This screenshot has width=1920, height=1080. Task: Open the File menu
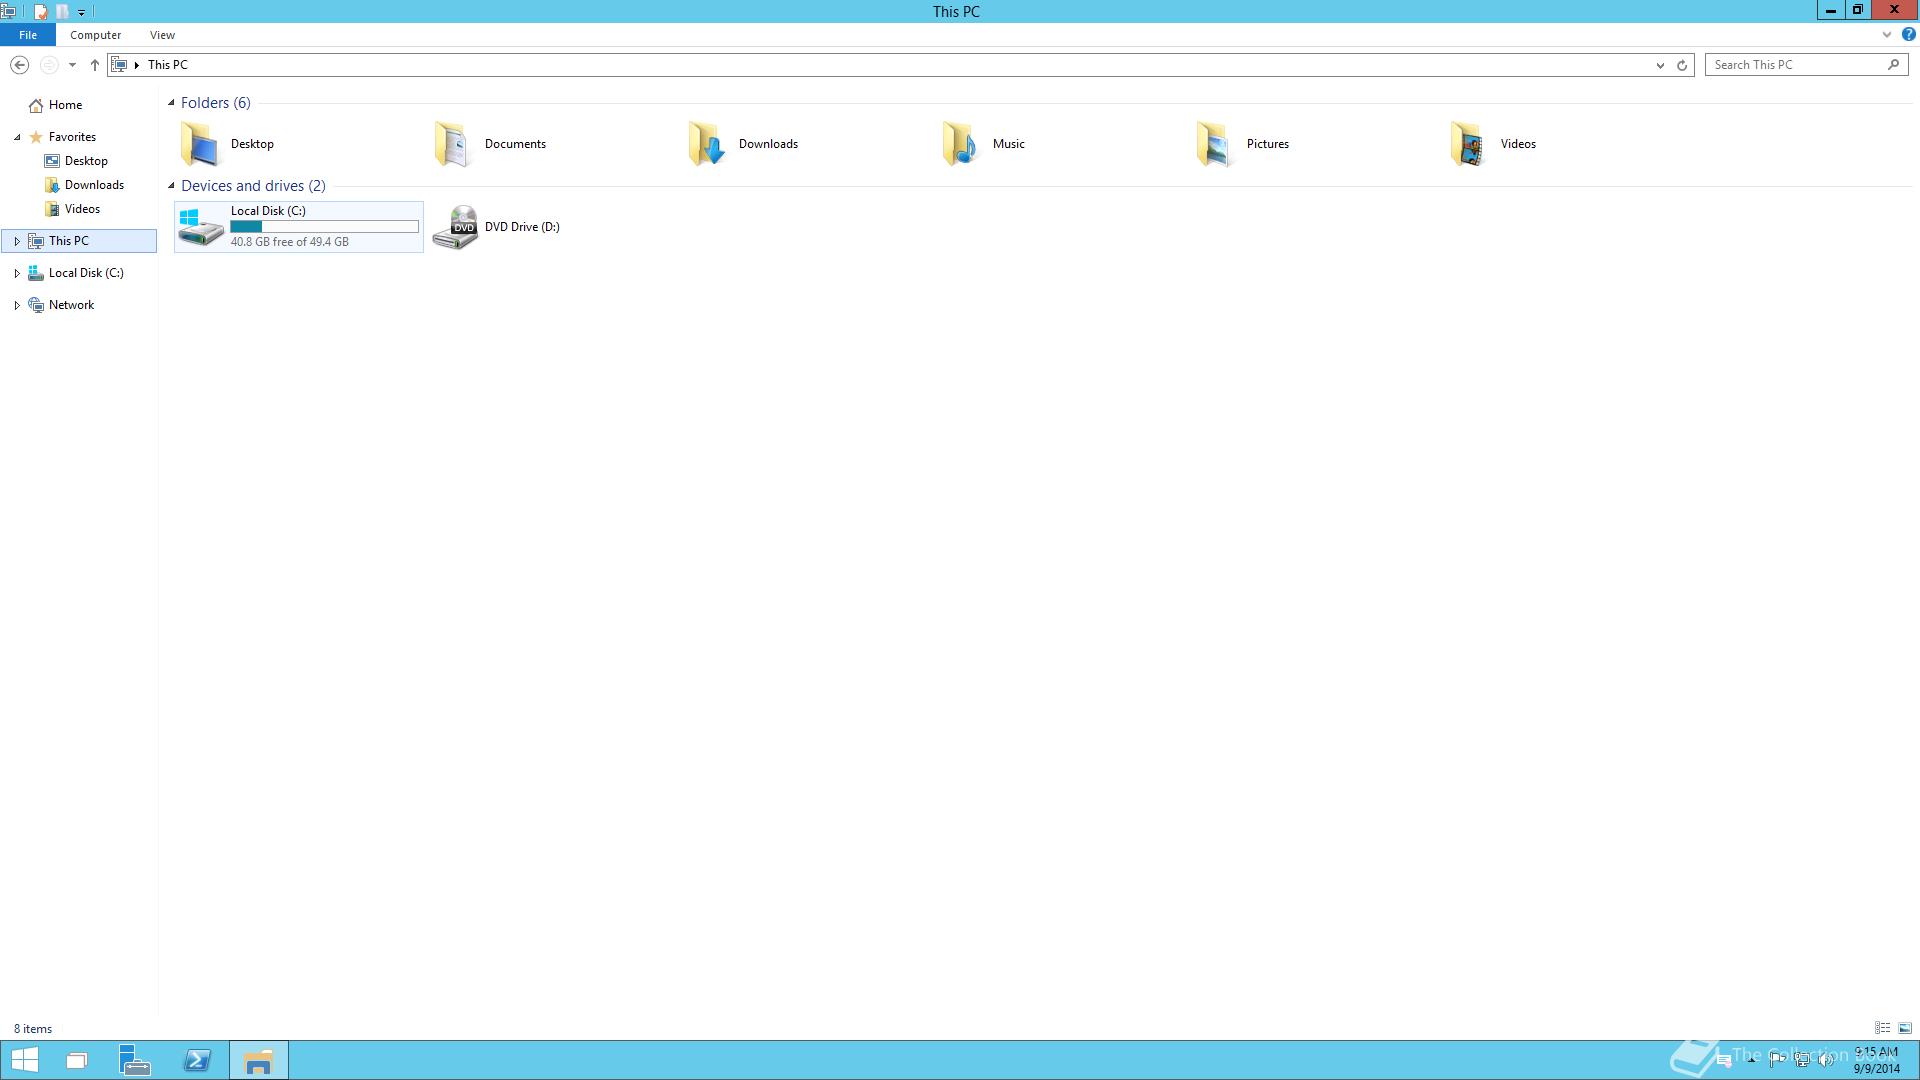(28, 35)
